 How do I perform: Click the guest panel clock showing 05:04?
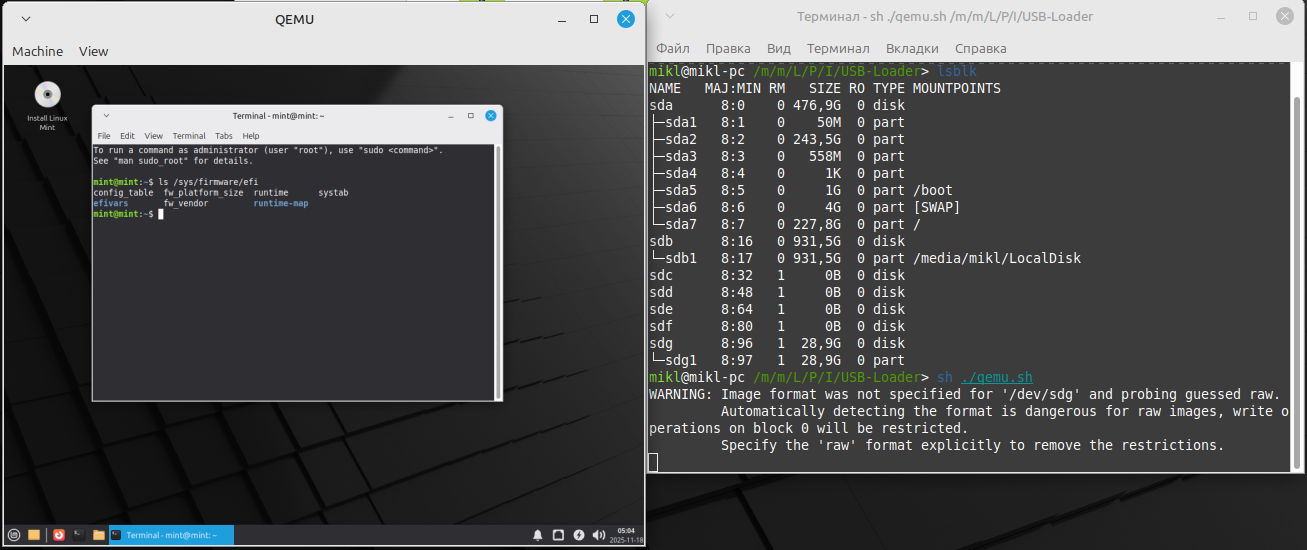click(x=626, y=535)
